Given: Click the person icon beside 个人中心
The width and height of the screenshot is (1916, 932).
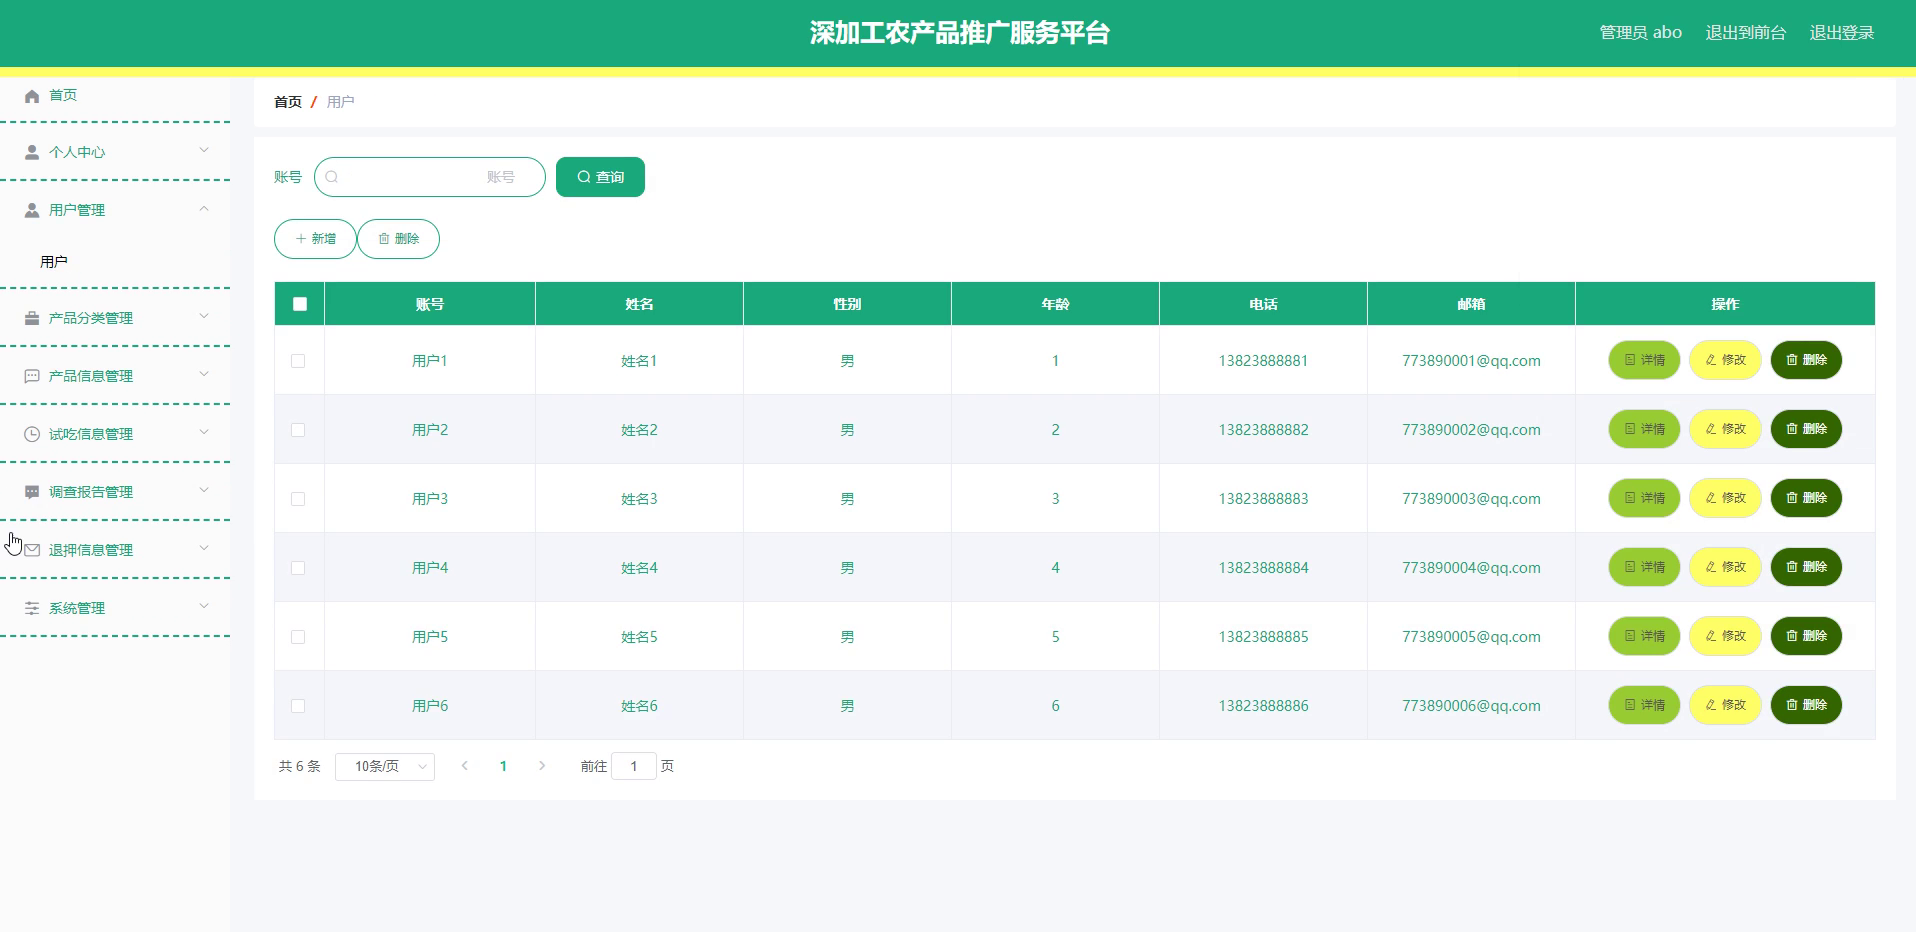Looking at the screenshot, I should (x=32, y=152).
